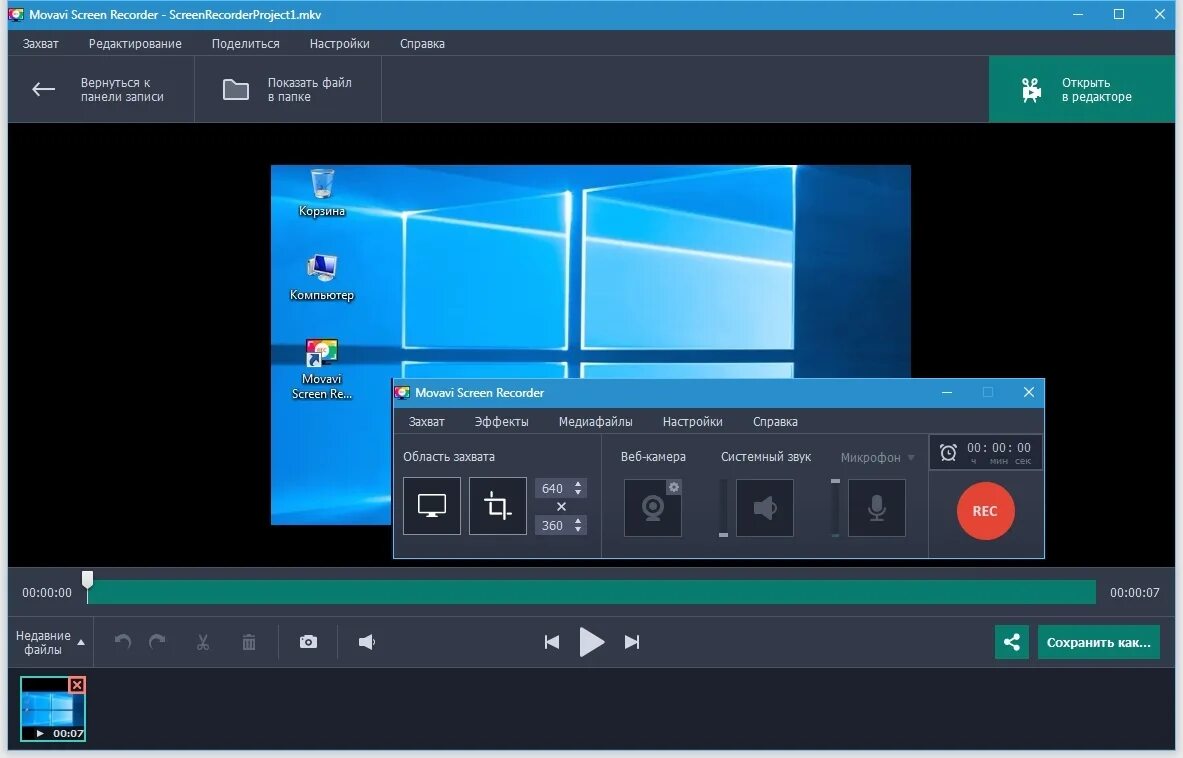The image size is (1183, 758).
Task: Select the playhead marker on timeline
Action: click(88, 580)
